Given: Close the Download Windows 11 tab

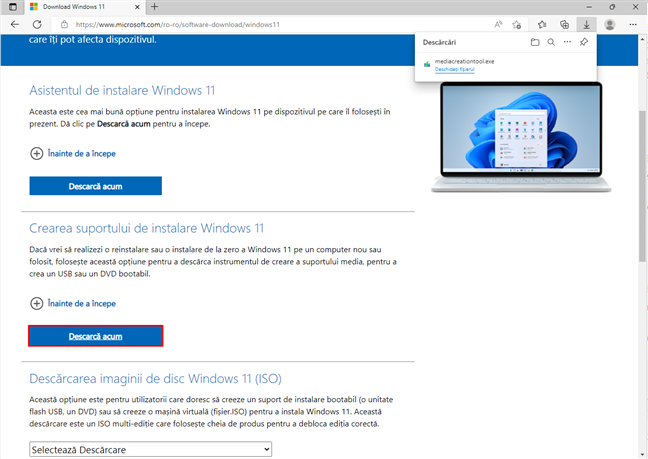Looking at the screenshot, I should coord(137,7).
